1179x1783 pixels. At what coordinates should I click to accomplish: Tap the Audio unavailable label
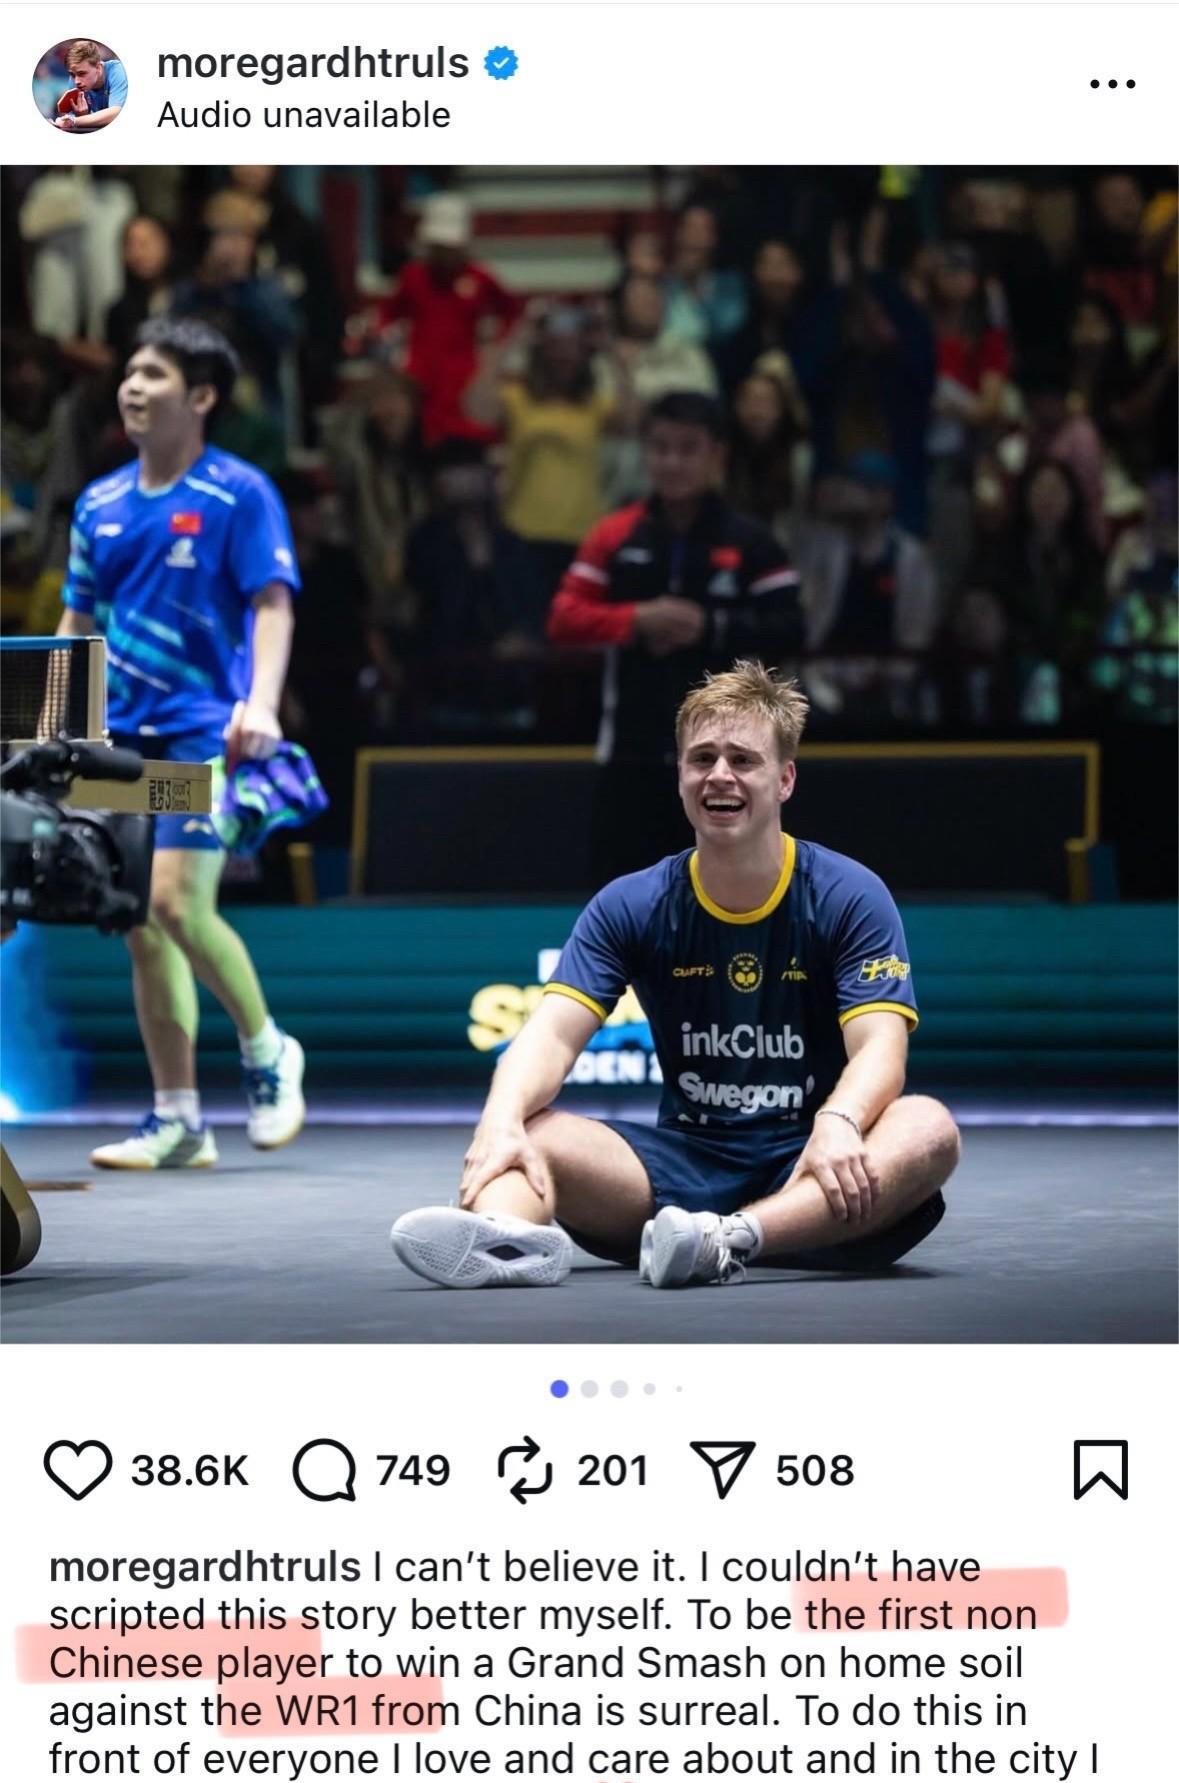303,115
